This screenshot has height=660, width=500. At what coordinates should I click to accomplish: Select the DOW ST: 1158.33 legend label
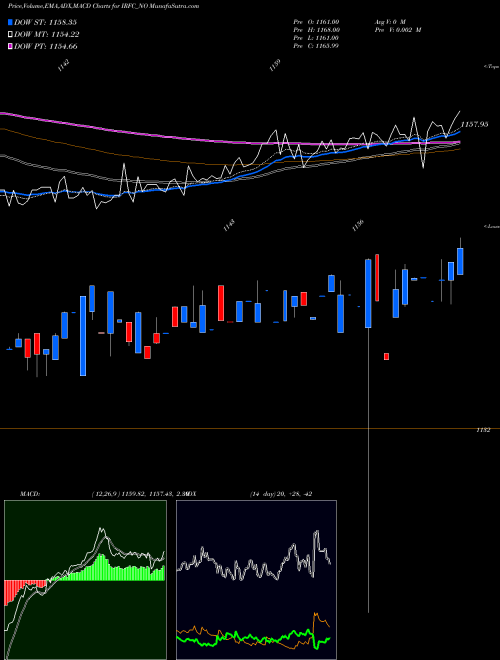coord(45,22)
